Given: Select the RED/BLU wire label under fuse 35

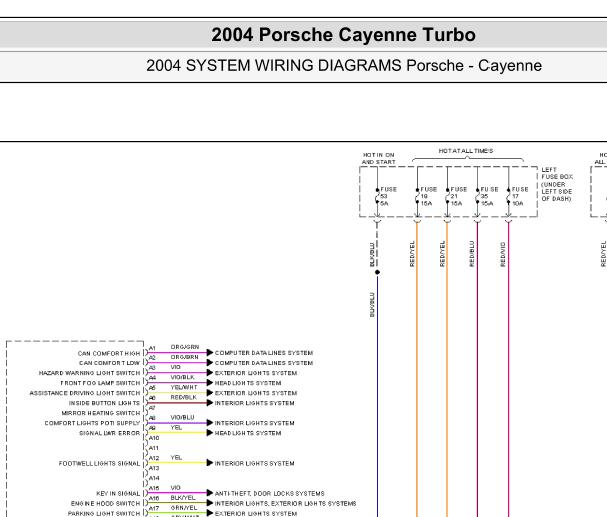Looking at the screenshot, I should [x=472, y=253].
